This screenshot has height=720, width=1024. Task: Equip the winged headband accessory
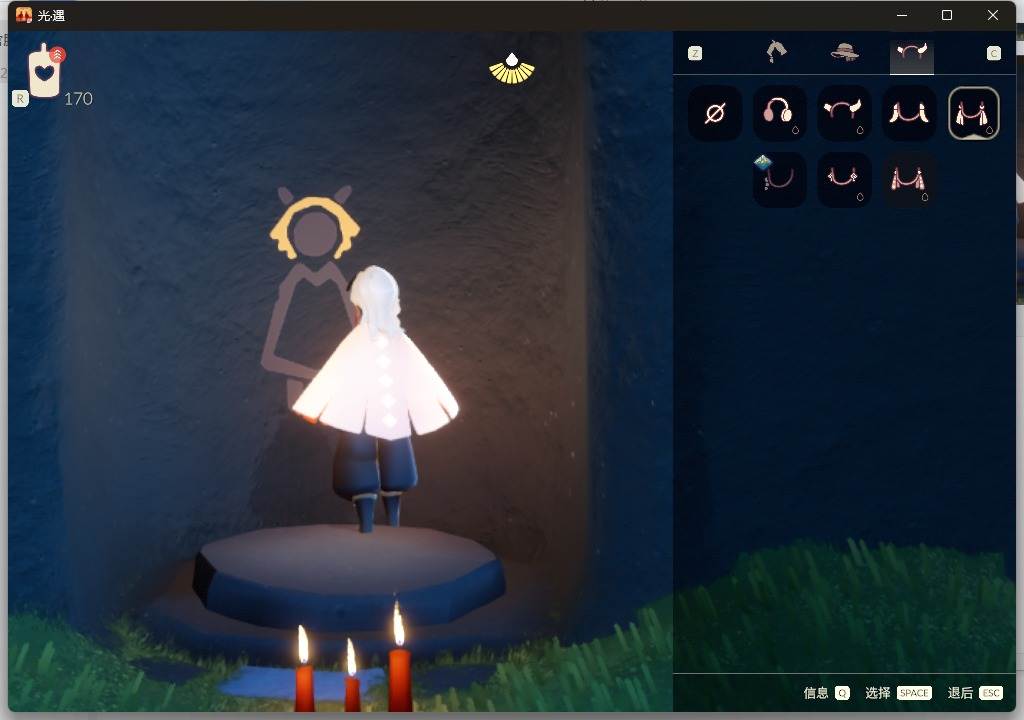[844, 113]
